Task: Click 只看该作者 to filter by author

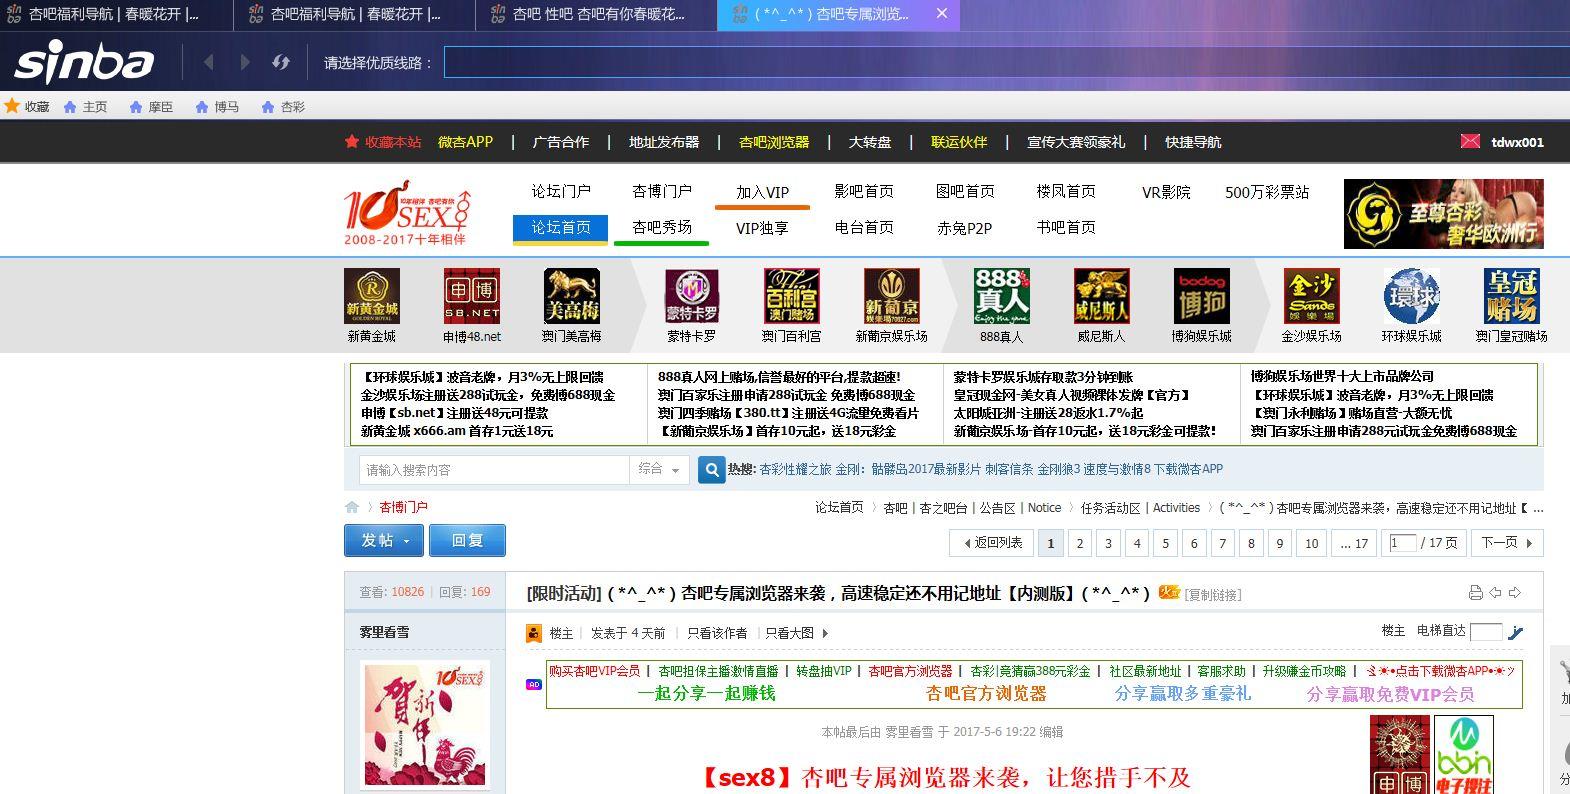Action: (717, 633)
